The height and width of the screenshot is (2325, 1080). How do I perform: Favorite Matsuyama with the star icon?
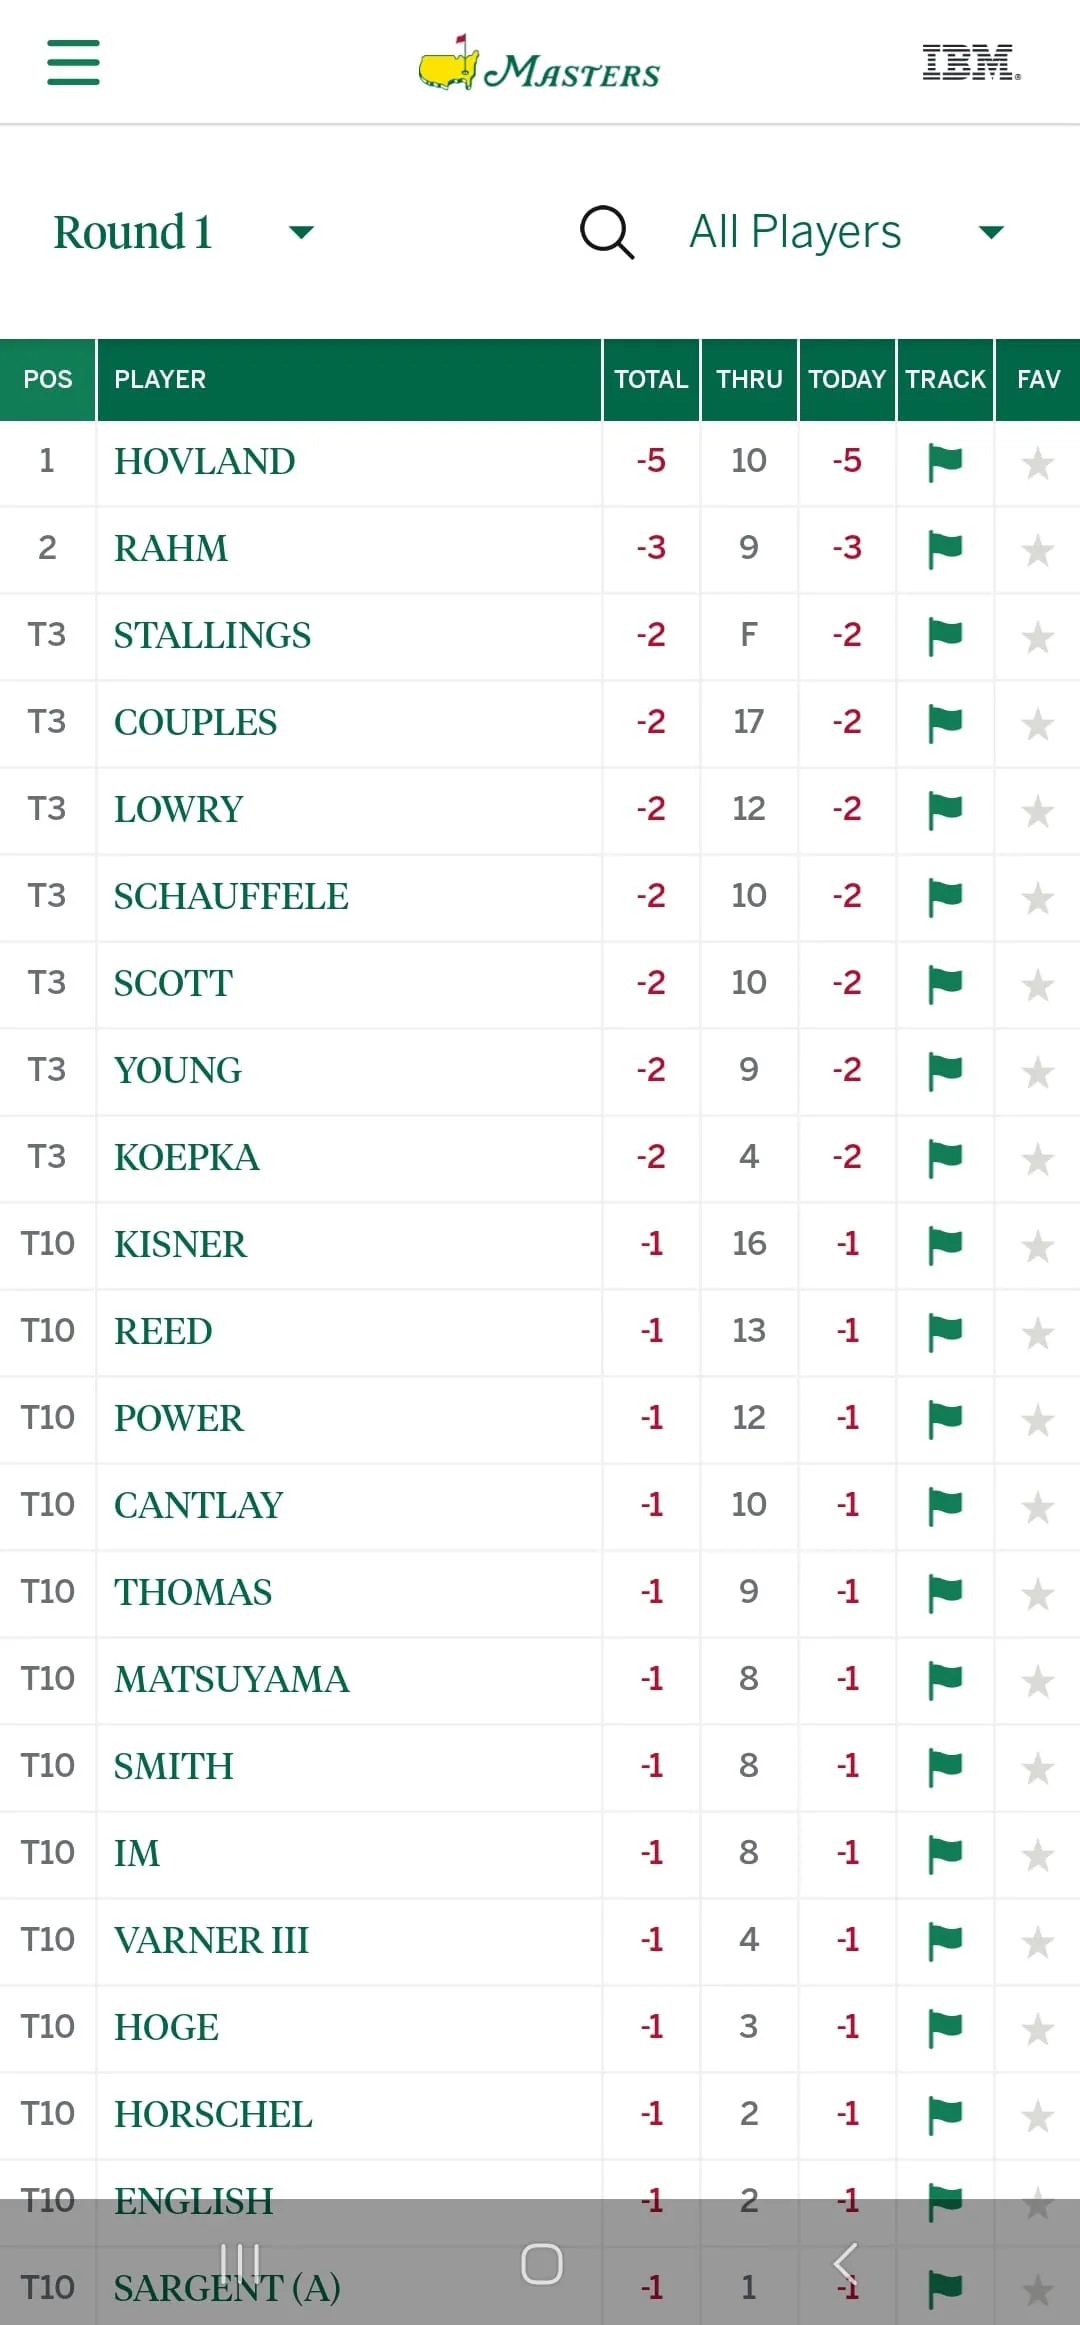[x=1037, y=1679]
